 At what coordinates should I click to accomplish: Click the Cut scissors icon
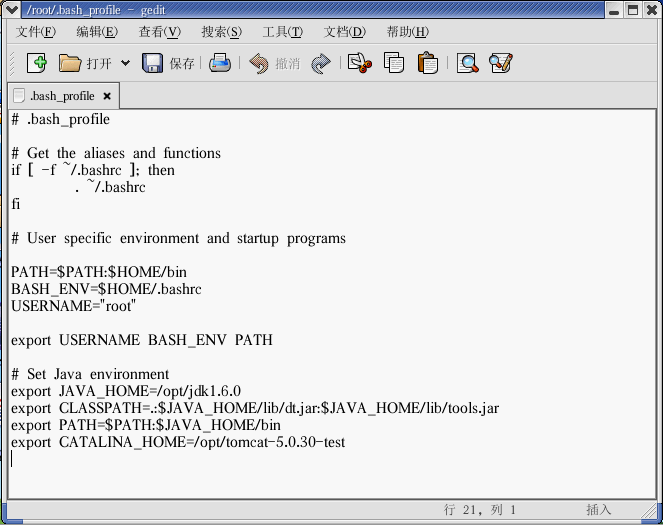(360, 63)
